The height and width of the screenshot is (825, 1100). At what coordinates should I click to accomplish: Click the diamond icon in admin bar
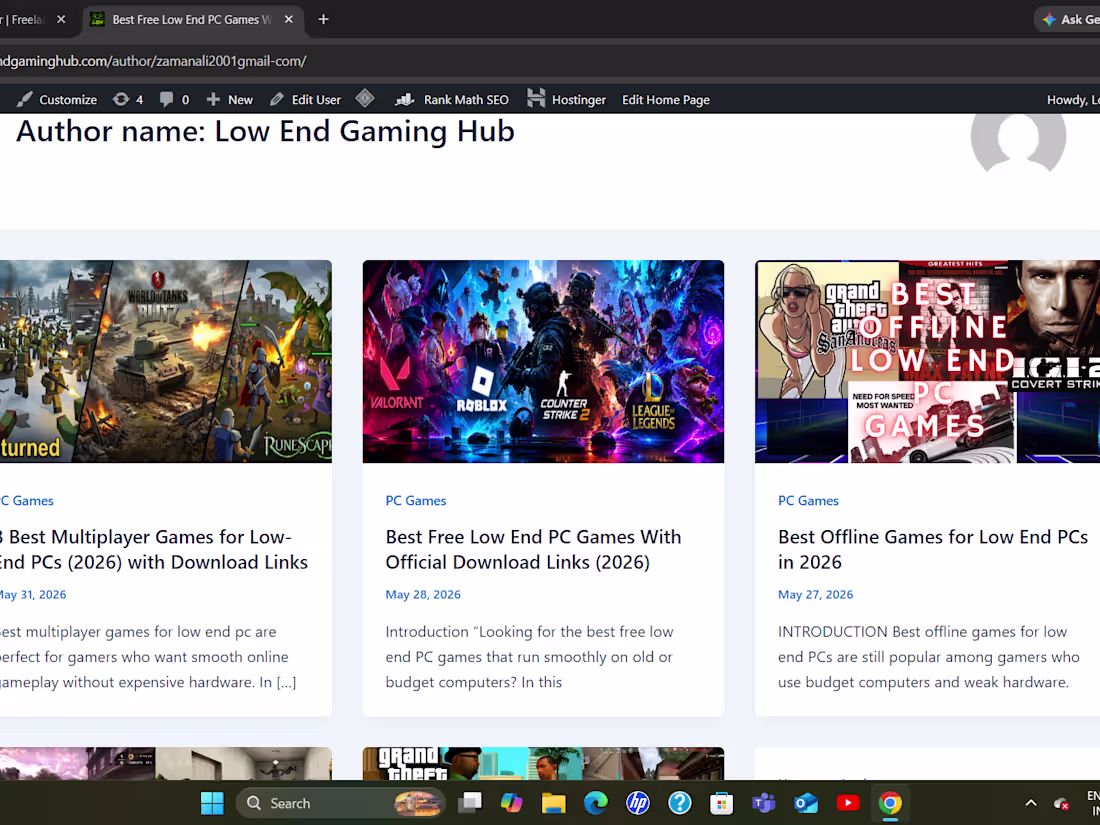click(365, 98)
